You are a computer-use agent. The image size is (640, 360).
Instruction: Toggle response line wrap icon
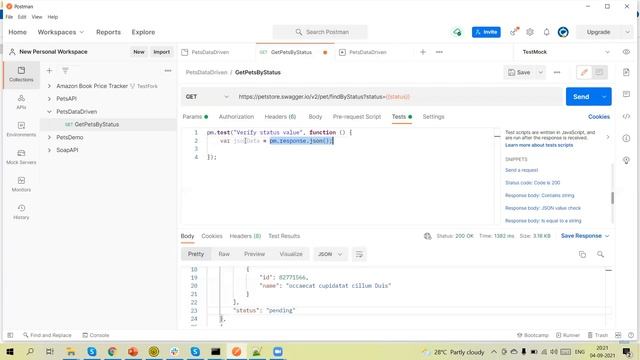359,254
